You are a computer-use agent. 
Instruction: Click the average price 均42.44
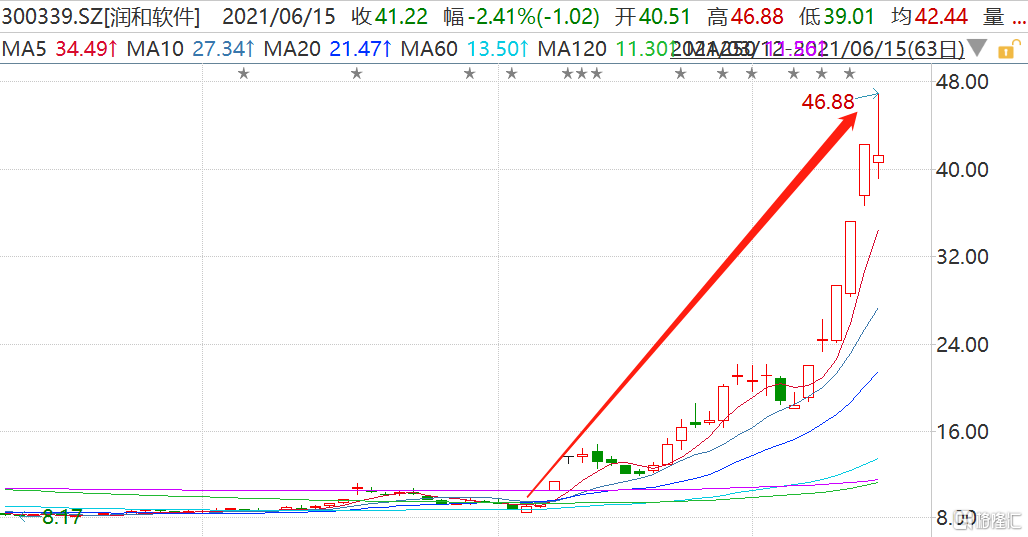pyautogui.click(x=929, y=16)
